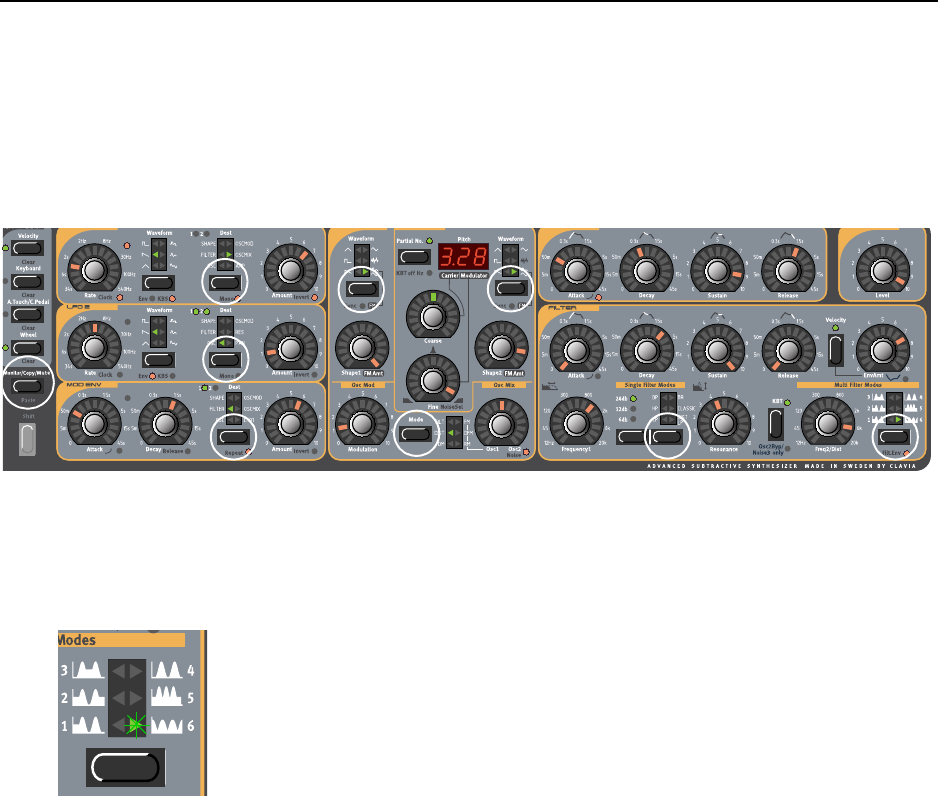Click circled Dest button above LFO 2 section
938x796 pixels.
click(x=225, y=283)
